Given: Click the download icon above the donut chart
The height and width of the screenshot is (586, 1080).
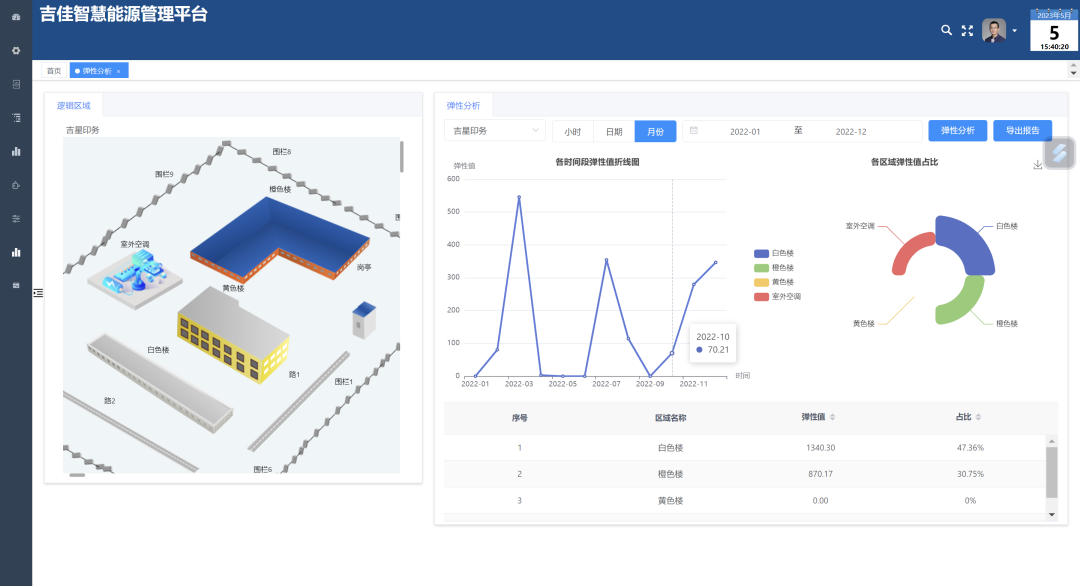Looking at the screenshot, I should pyautogui.click(x=1037, y=165).
